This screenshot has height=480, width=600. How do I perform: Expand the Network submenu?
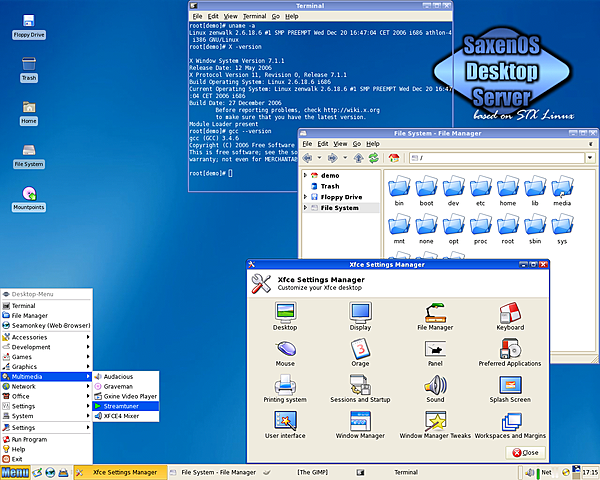pos(46,387)
